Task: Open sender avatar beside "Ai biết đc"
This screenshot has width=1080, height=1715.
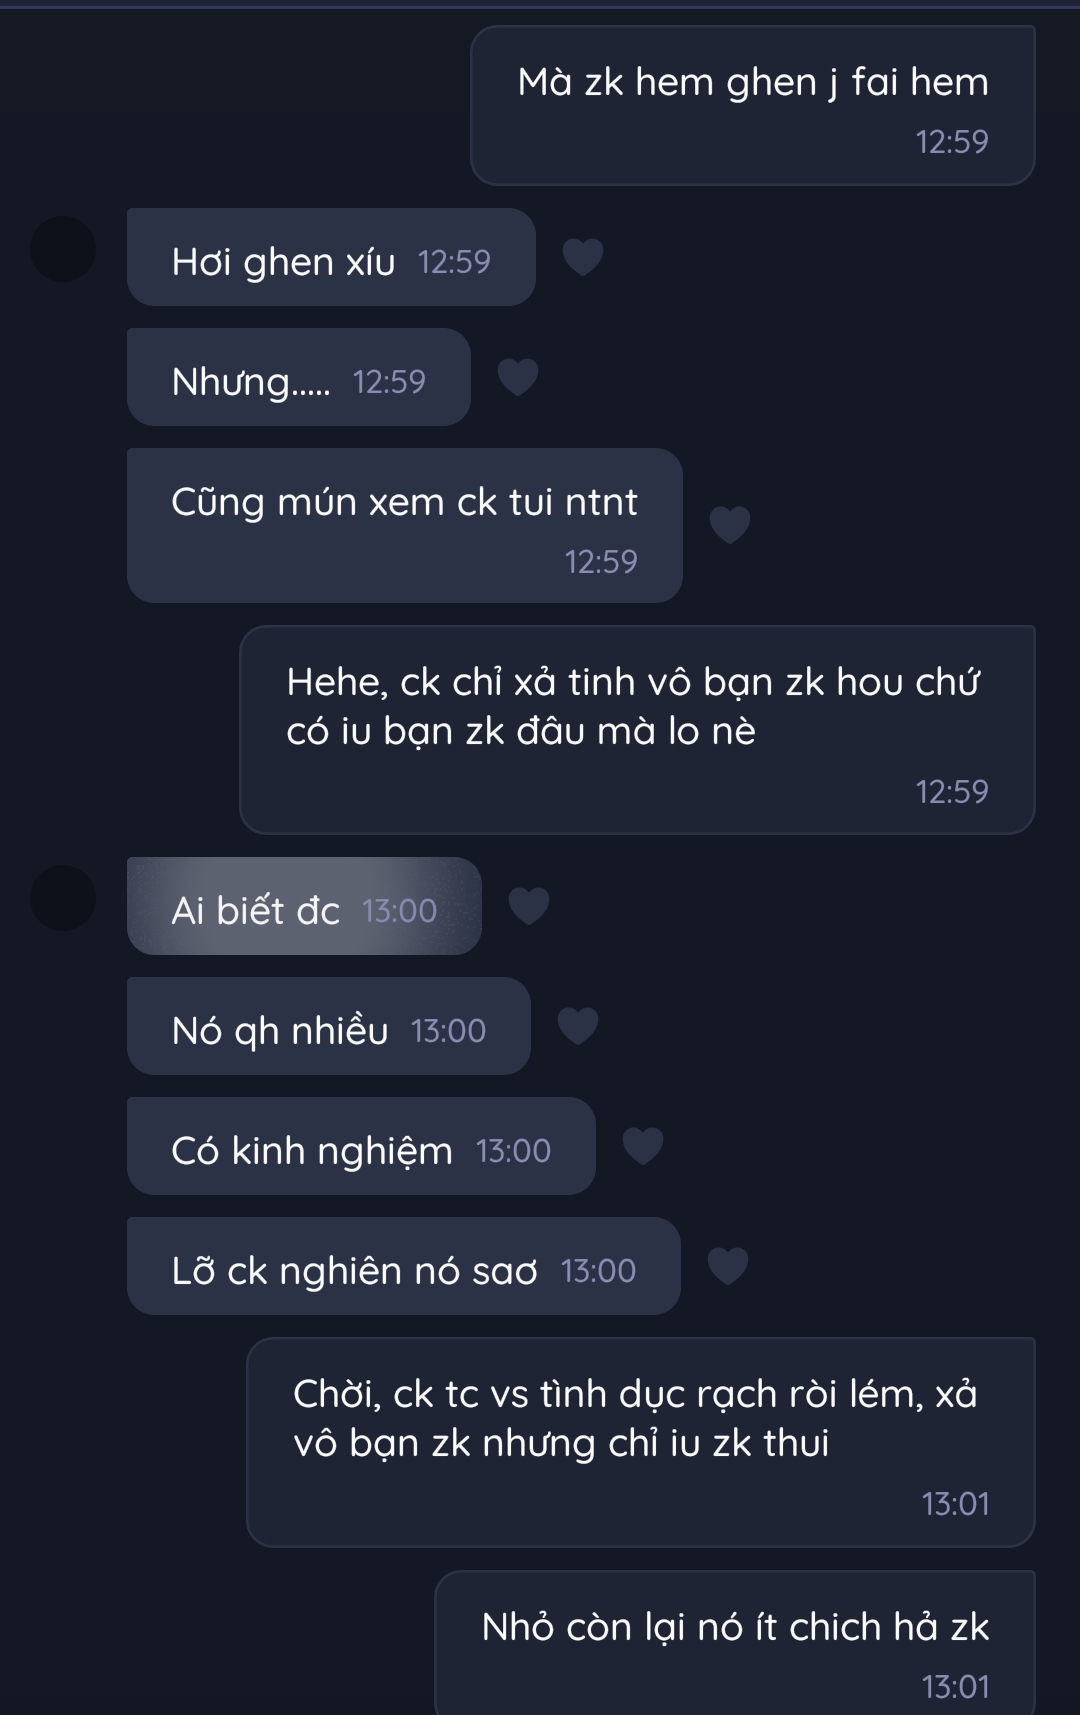Action: coord(63,898)
